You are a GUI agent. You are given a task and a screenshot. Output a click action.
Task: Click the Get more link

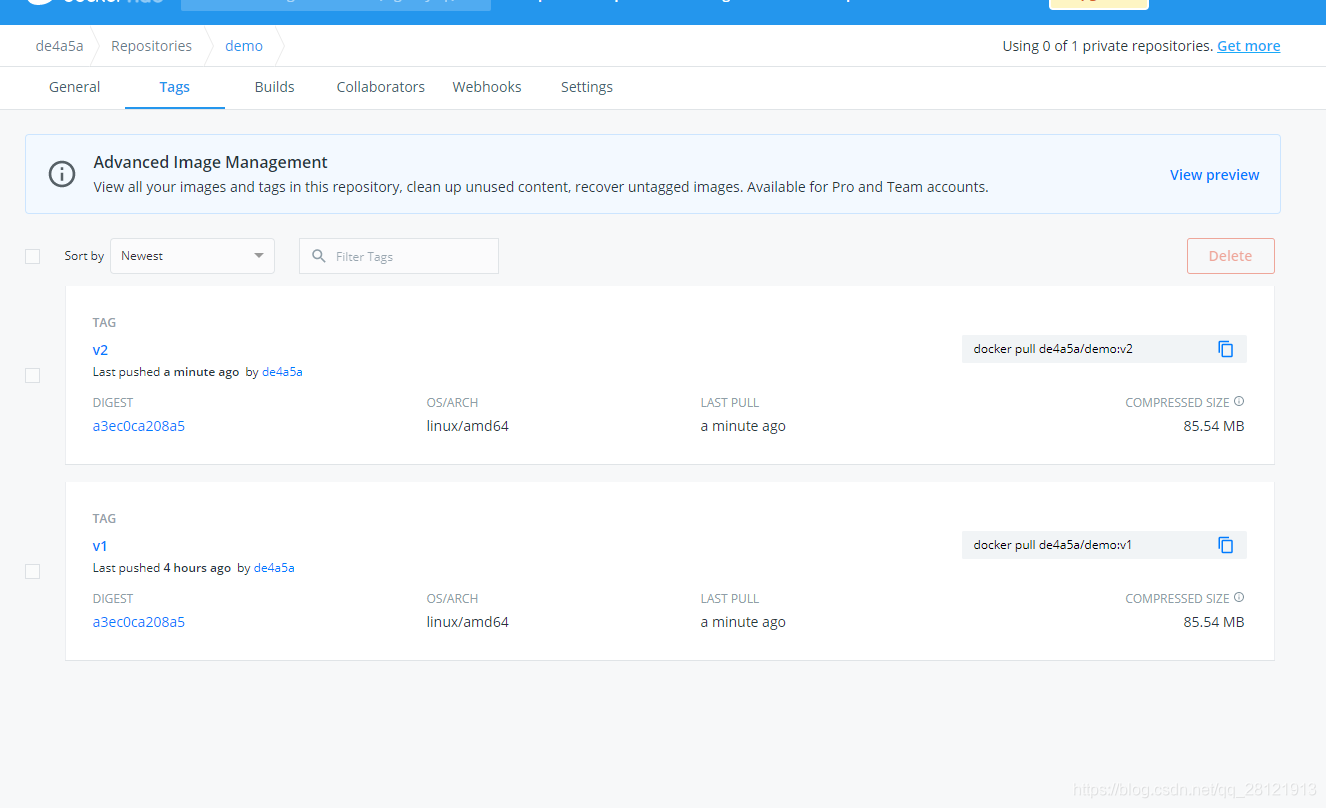[1248, 46]
